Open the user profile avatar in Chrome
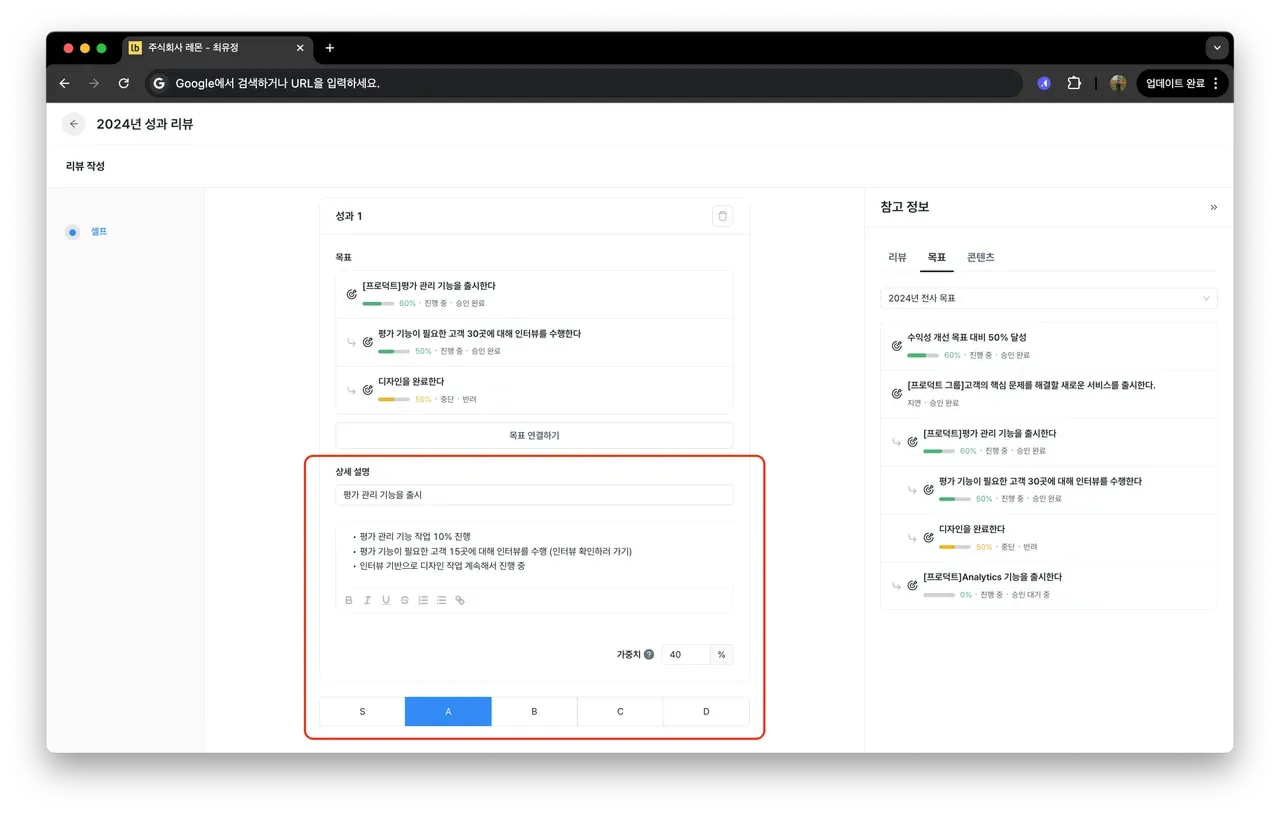The height and width of the screenshot is (814, 1280). 1118,83
